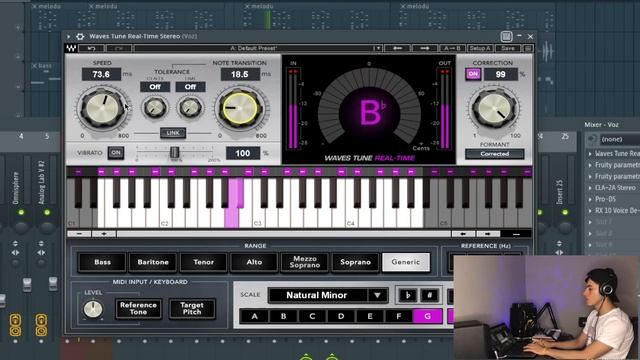Screen dimensions: 640x360
Task: Adjust the Note Transition knob
Action: tap(240, 109)
